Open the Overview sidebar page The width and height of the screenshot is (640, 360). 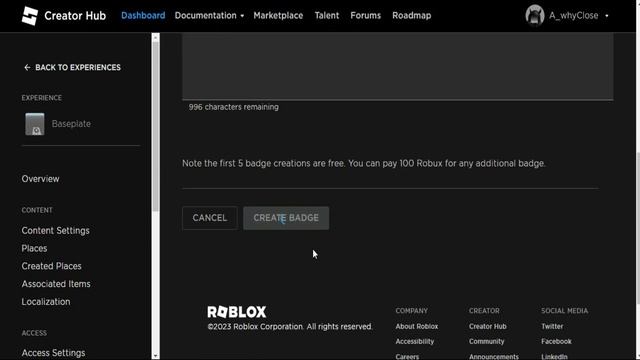40,179
